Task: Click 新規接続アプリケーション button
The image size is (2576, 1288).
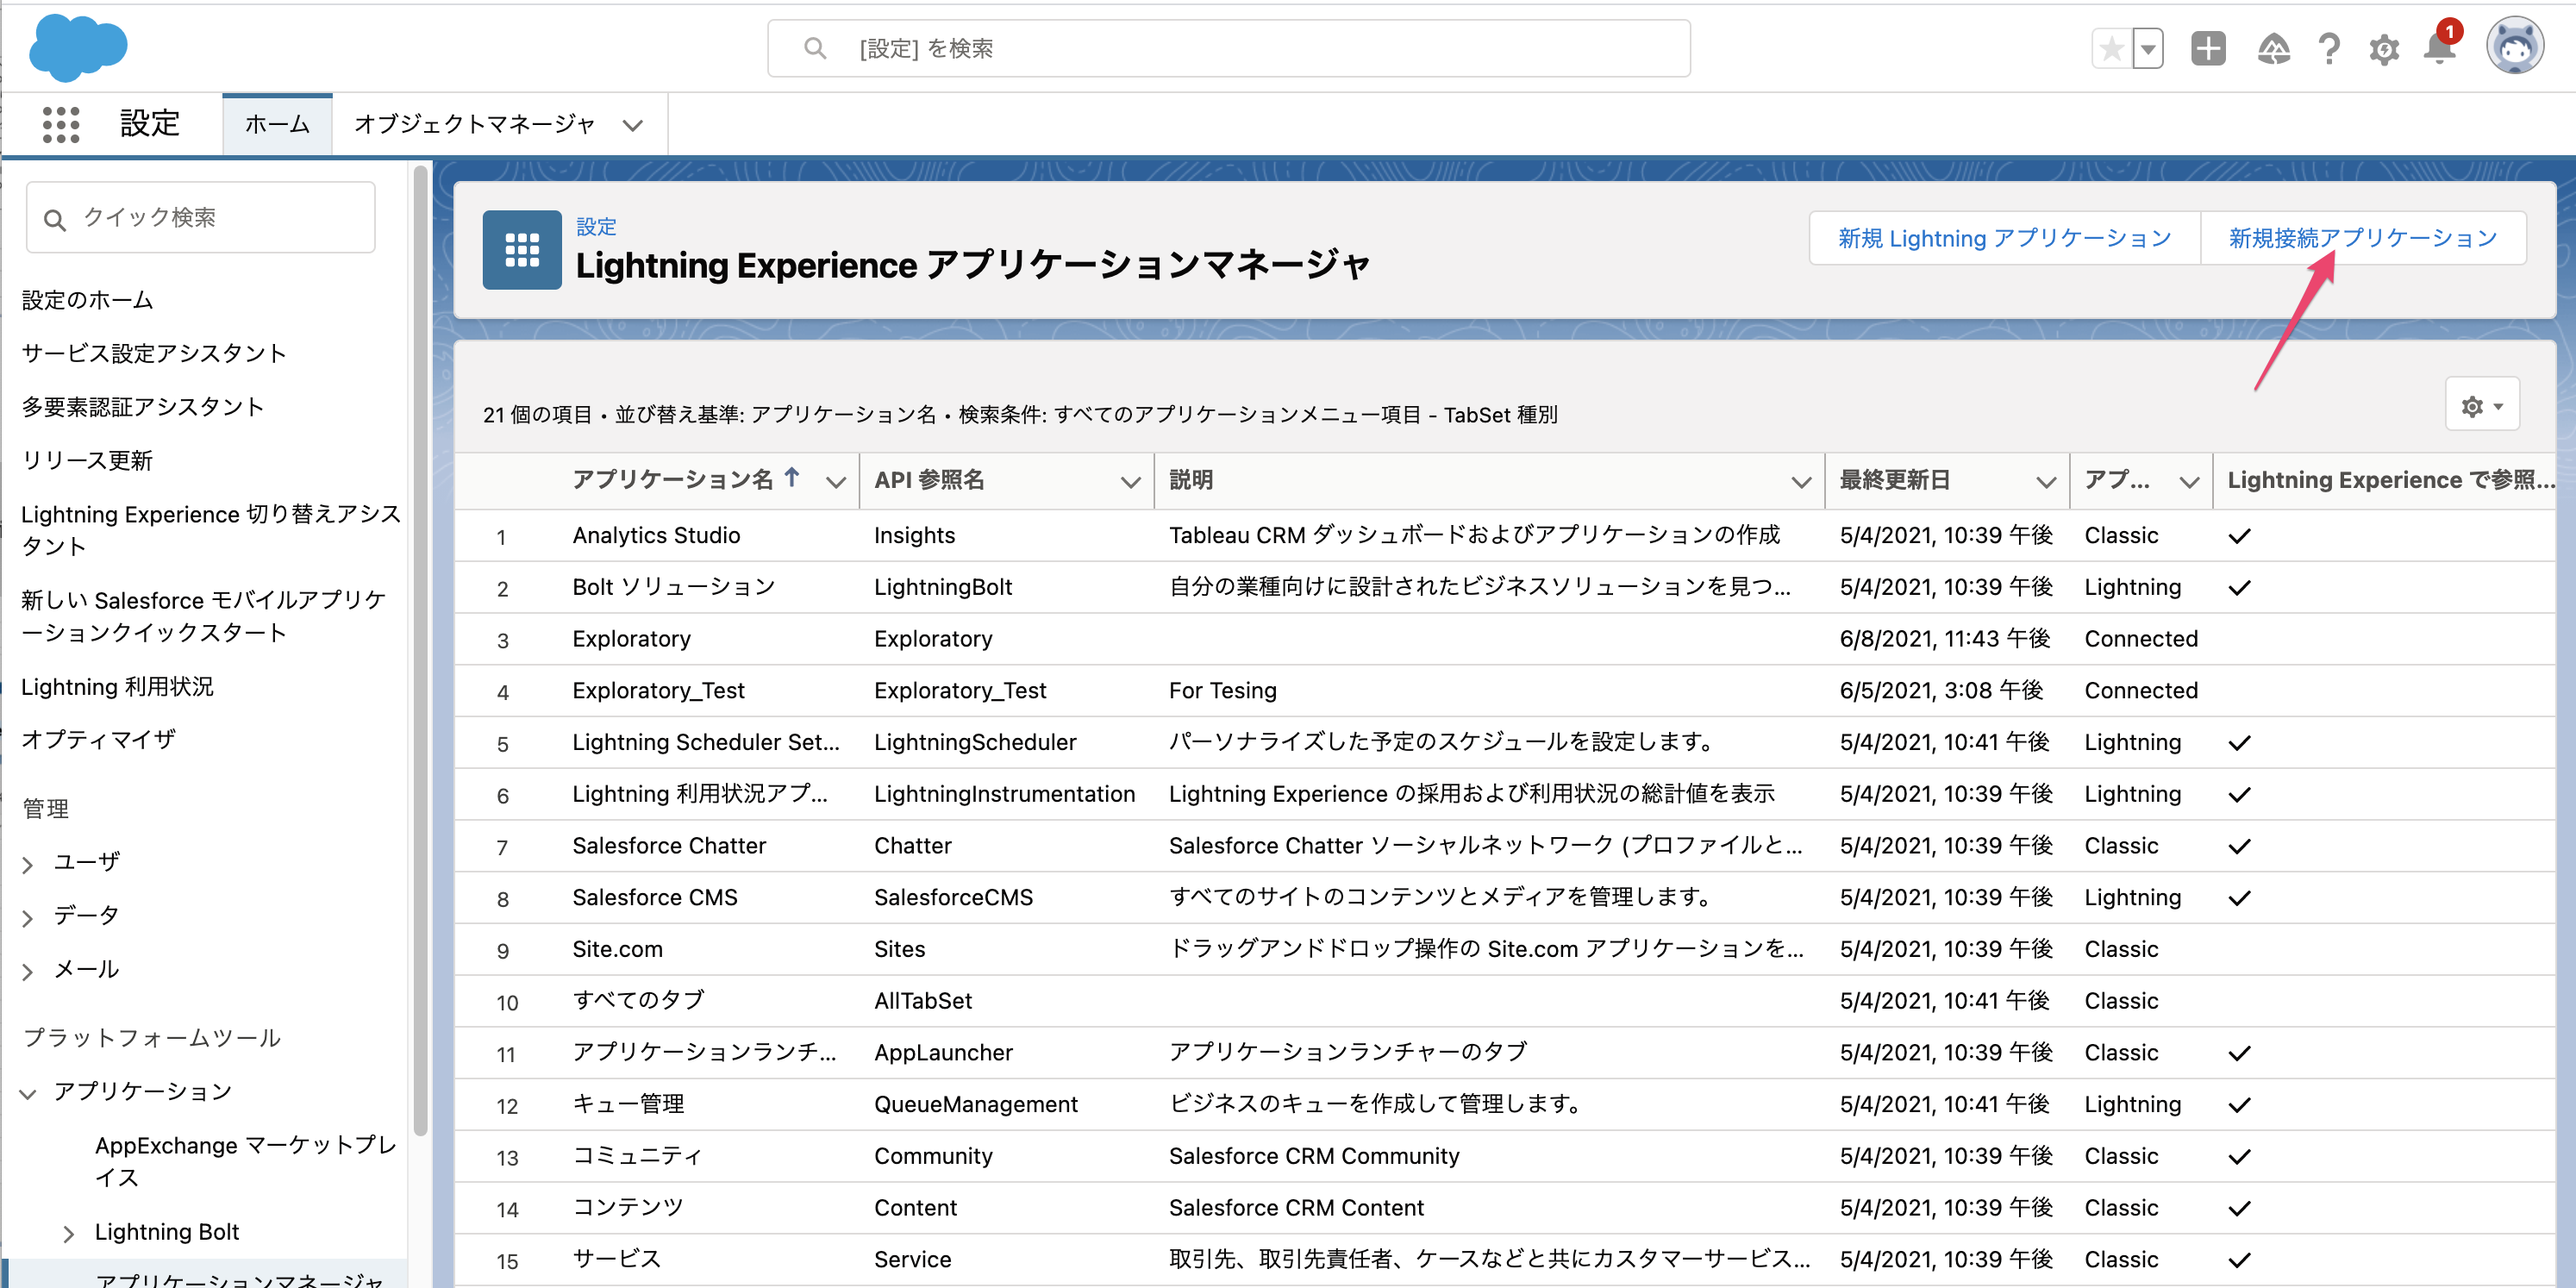Action: [2363, 238]
